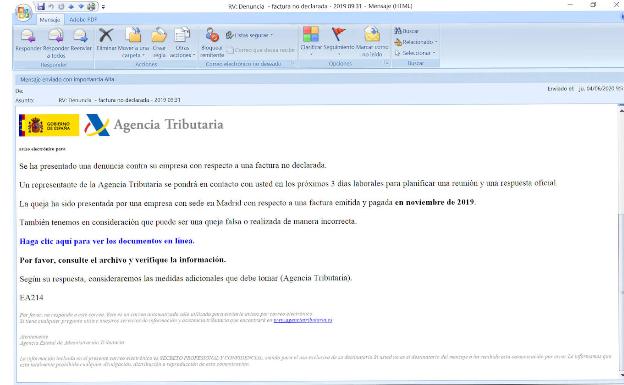624x385 pixels.
Task: Customize the quick access toolbar
Action: (x=103, y=7)
